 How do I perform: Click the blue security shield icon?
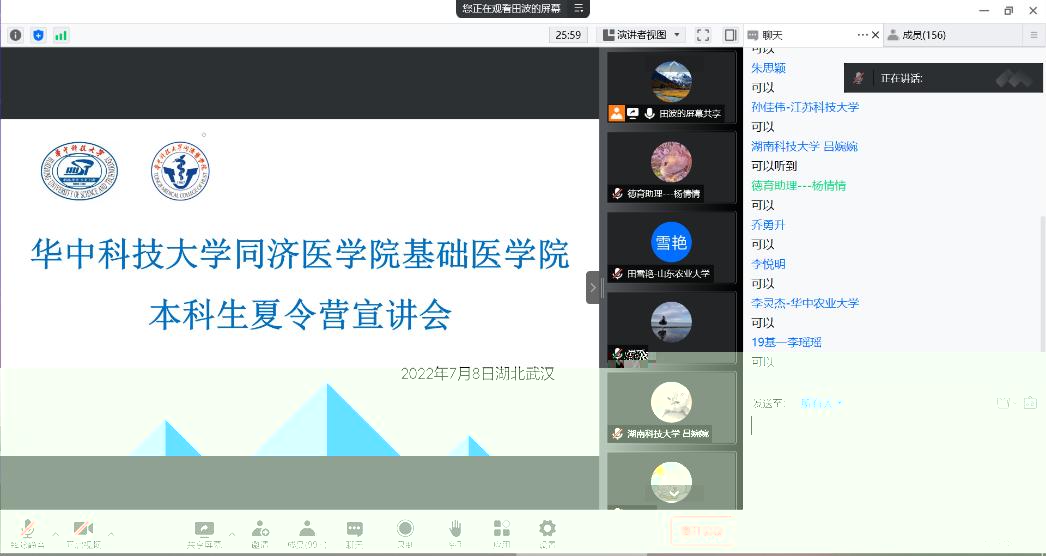[x=38, y=35]
